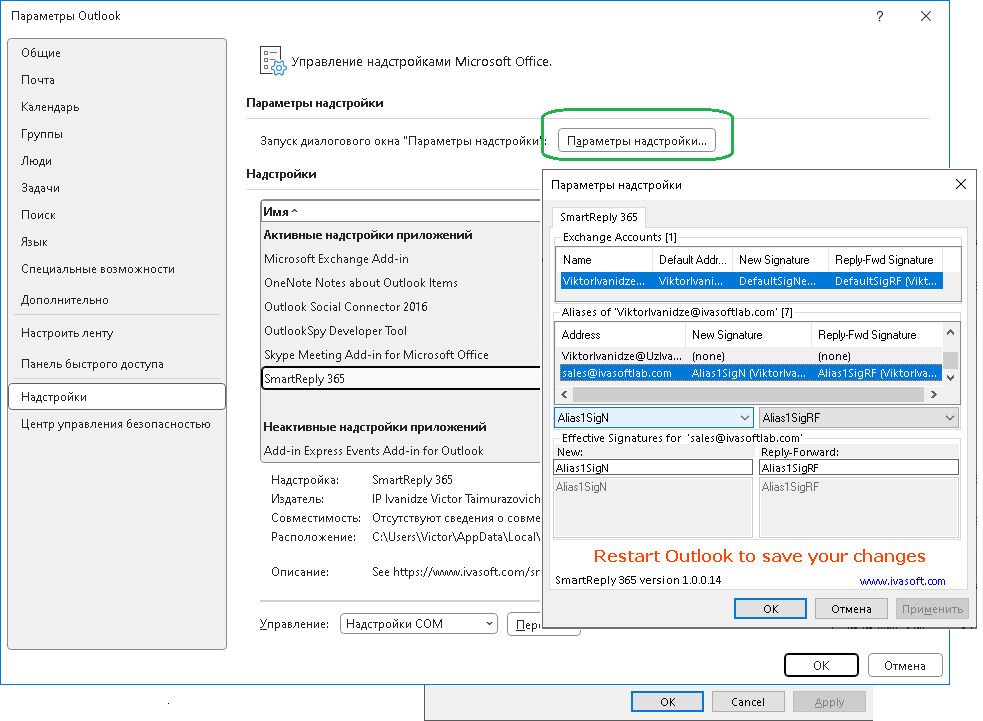Click OK in the background English dialog

pos(668,702)
